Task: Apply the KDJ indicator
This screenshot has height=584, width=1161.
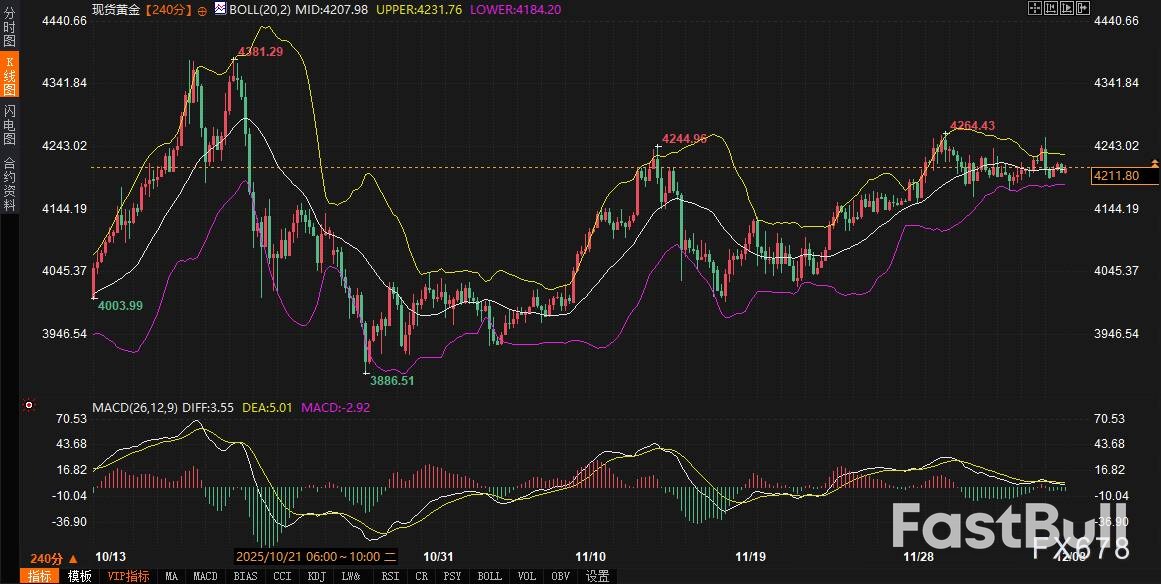Action: pos(316,576)
